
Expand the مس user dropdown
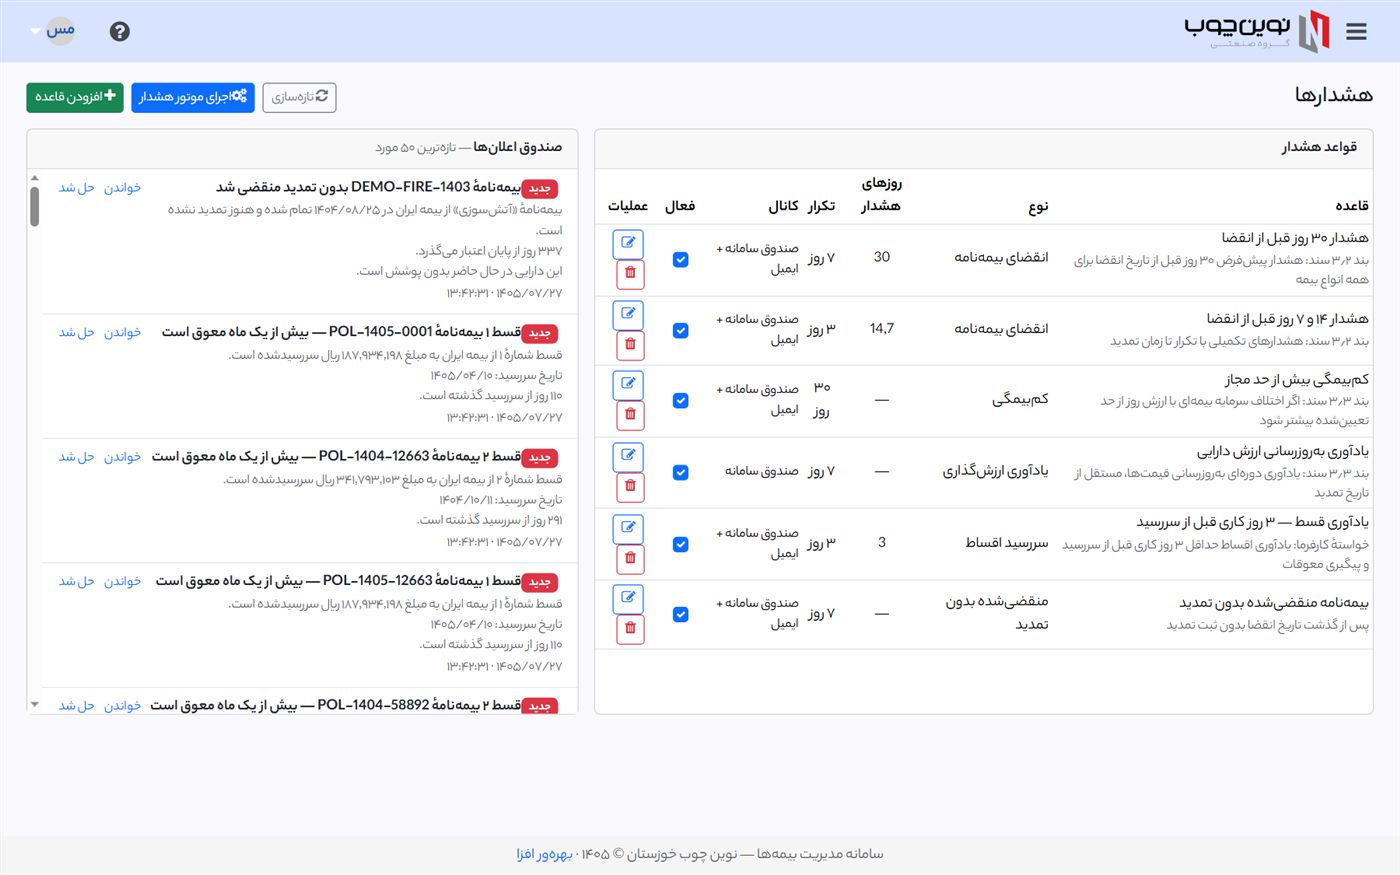(x=54, y=31)
